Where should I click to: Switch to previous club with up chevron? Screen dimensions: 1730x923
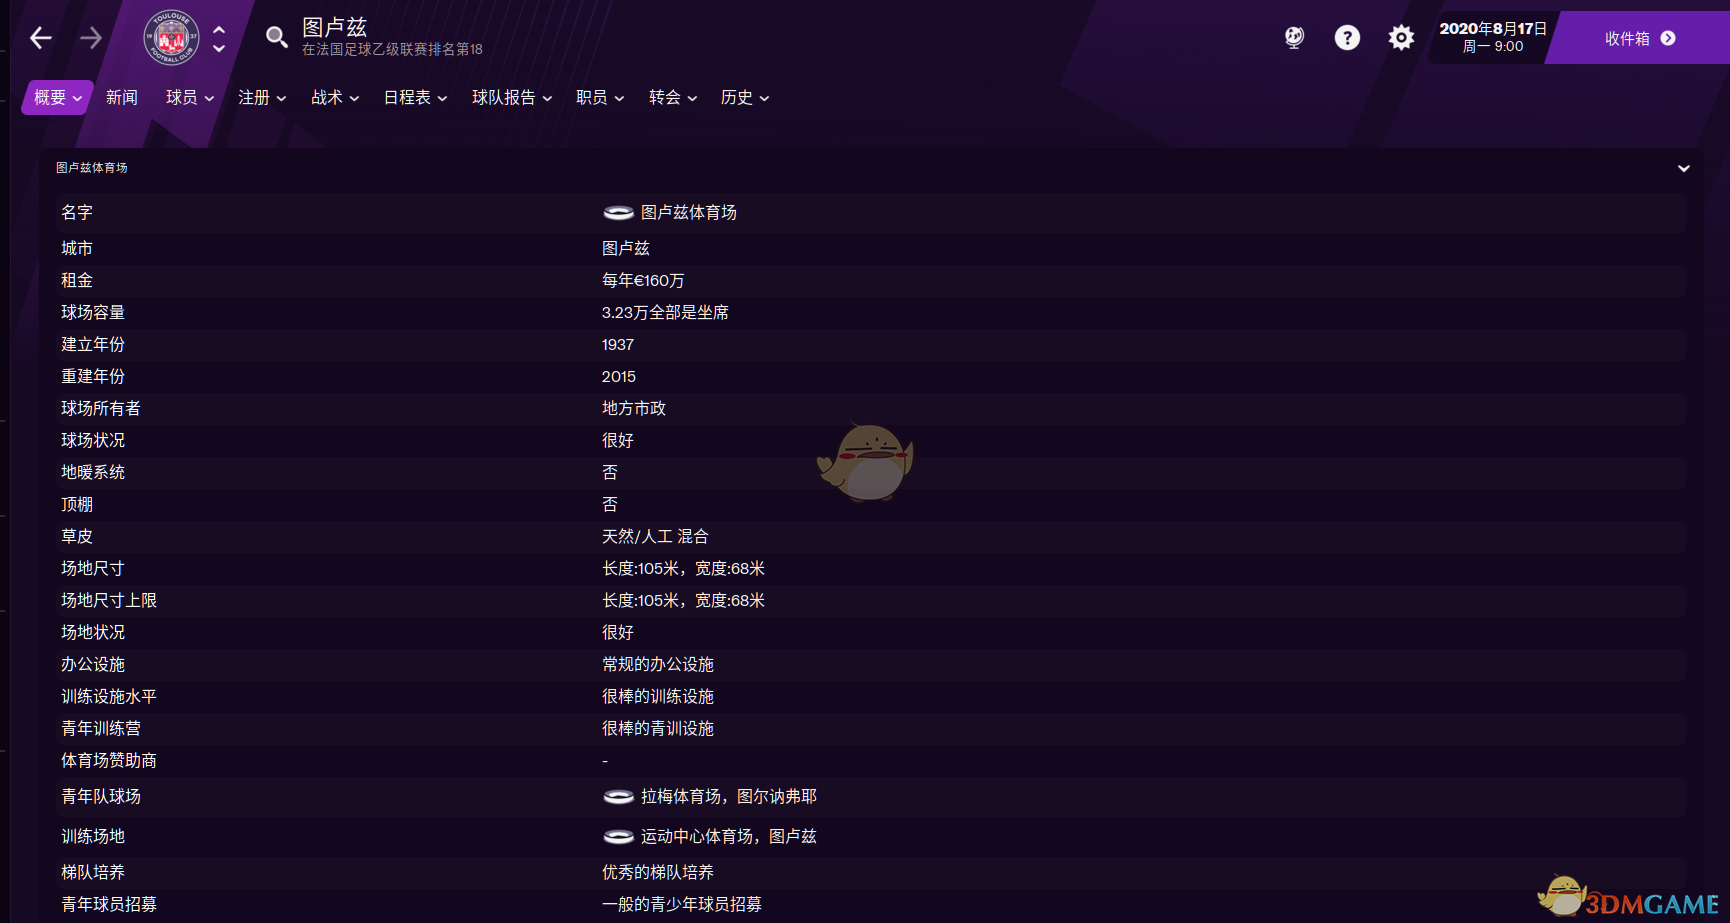219,30
